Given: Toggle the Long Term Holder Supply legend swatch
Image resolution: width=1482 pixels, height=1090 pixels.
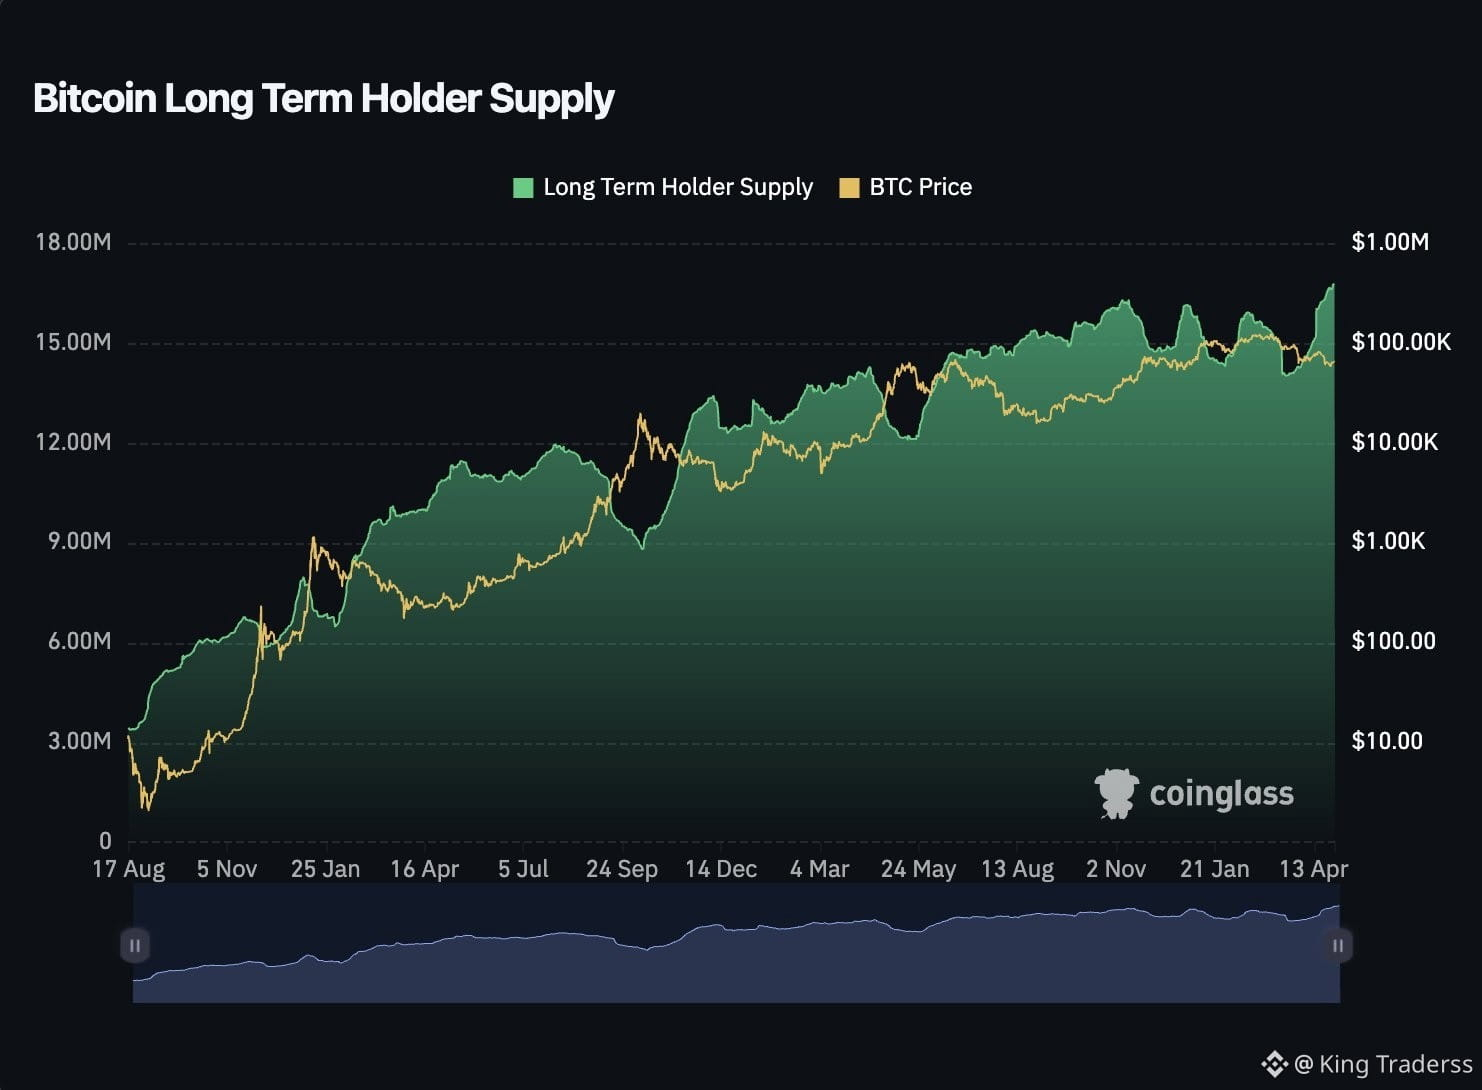Looking at the screenshot, I should point(523,188).
